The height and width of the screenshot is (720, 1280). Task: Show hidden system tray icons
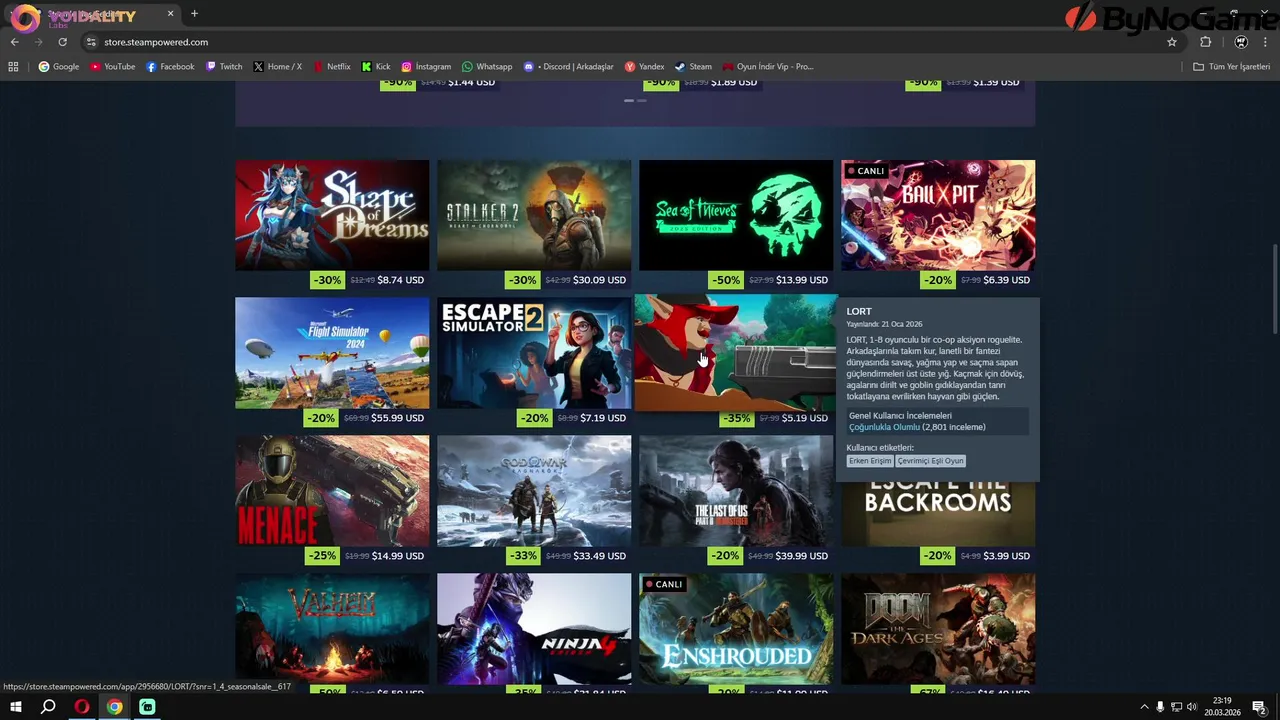tap(1144, 707)
